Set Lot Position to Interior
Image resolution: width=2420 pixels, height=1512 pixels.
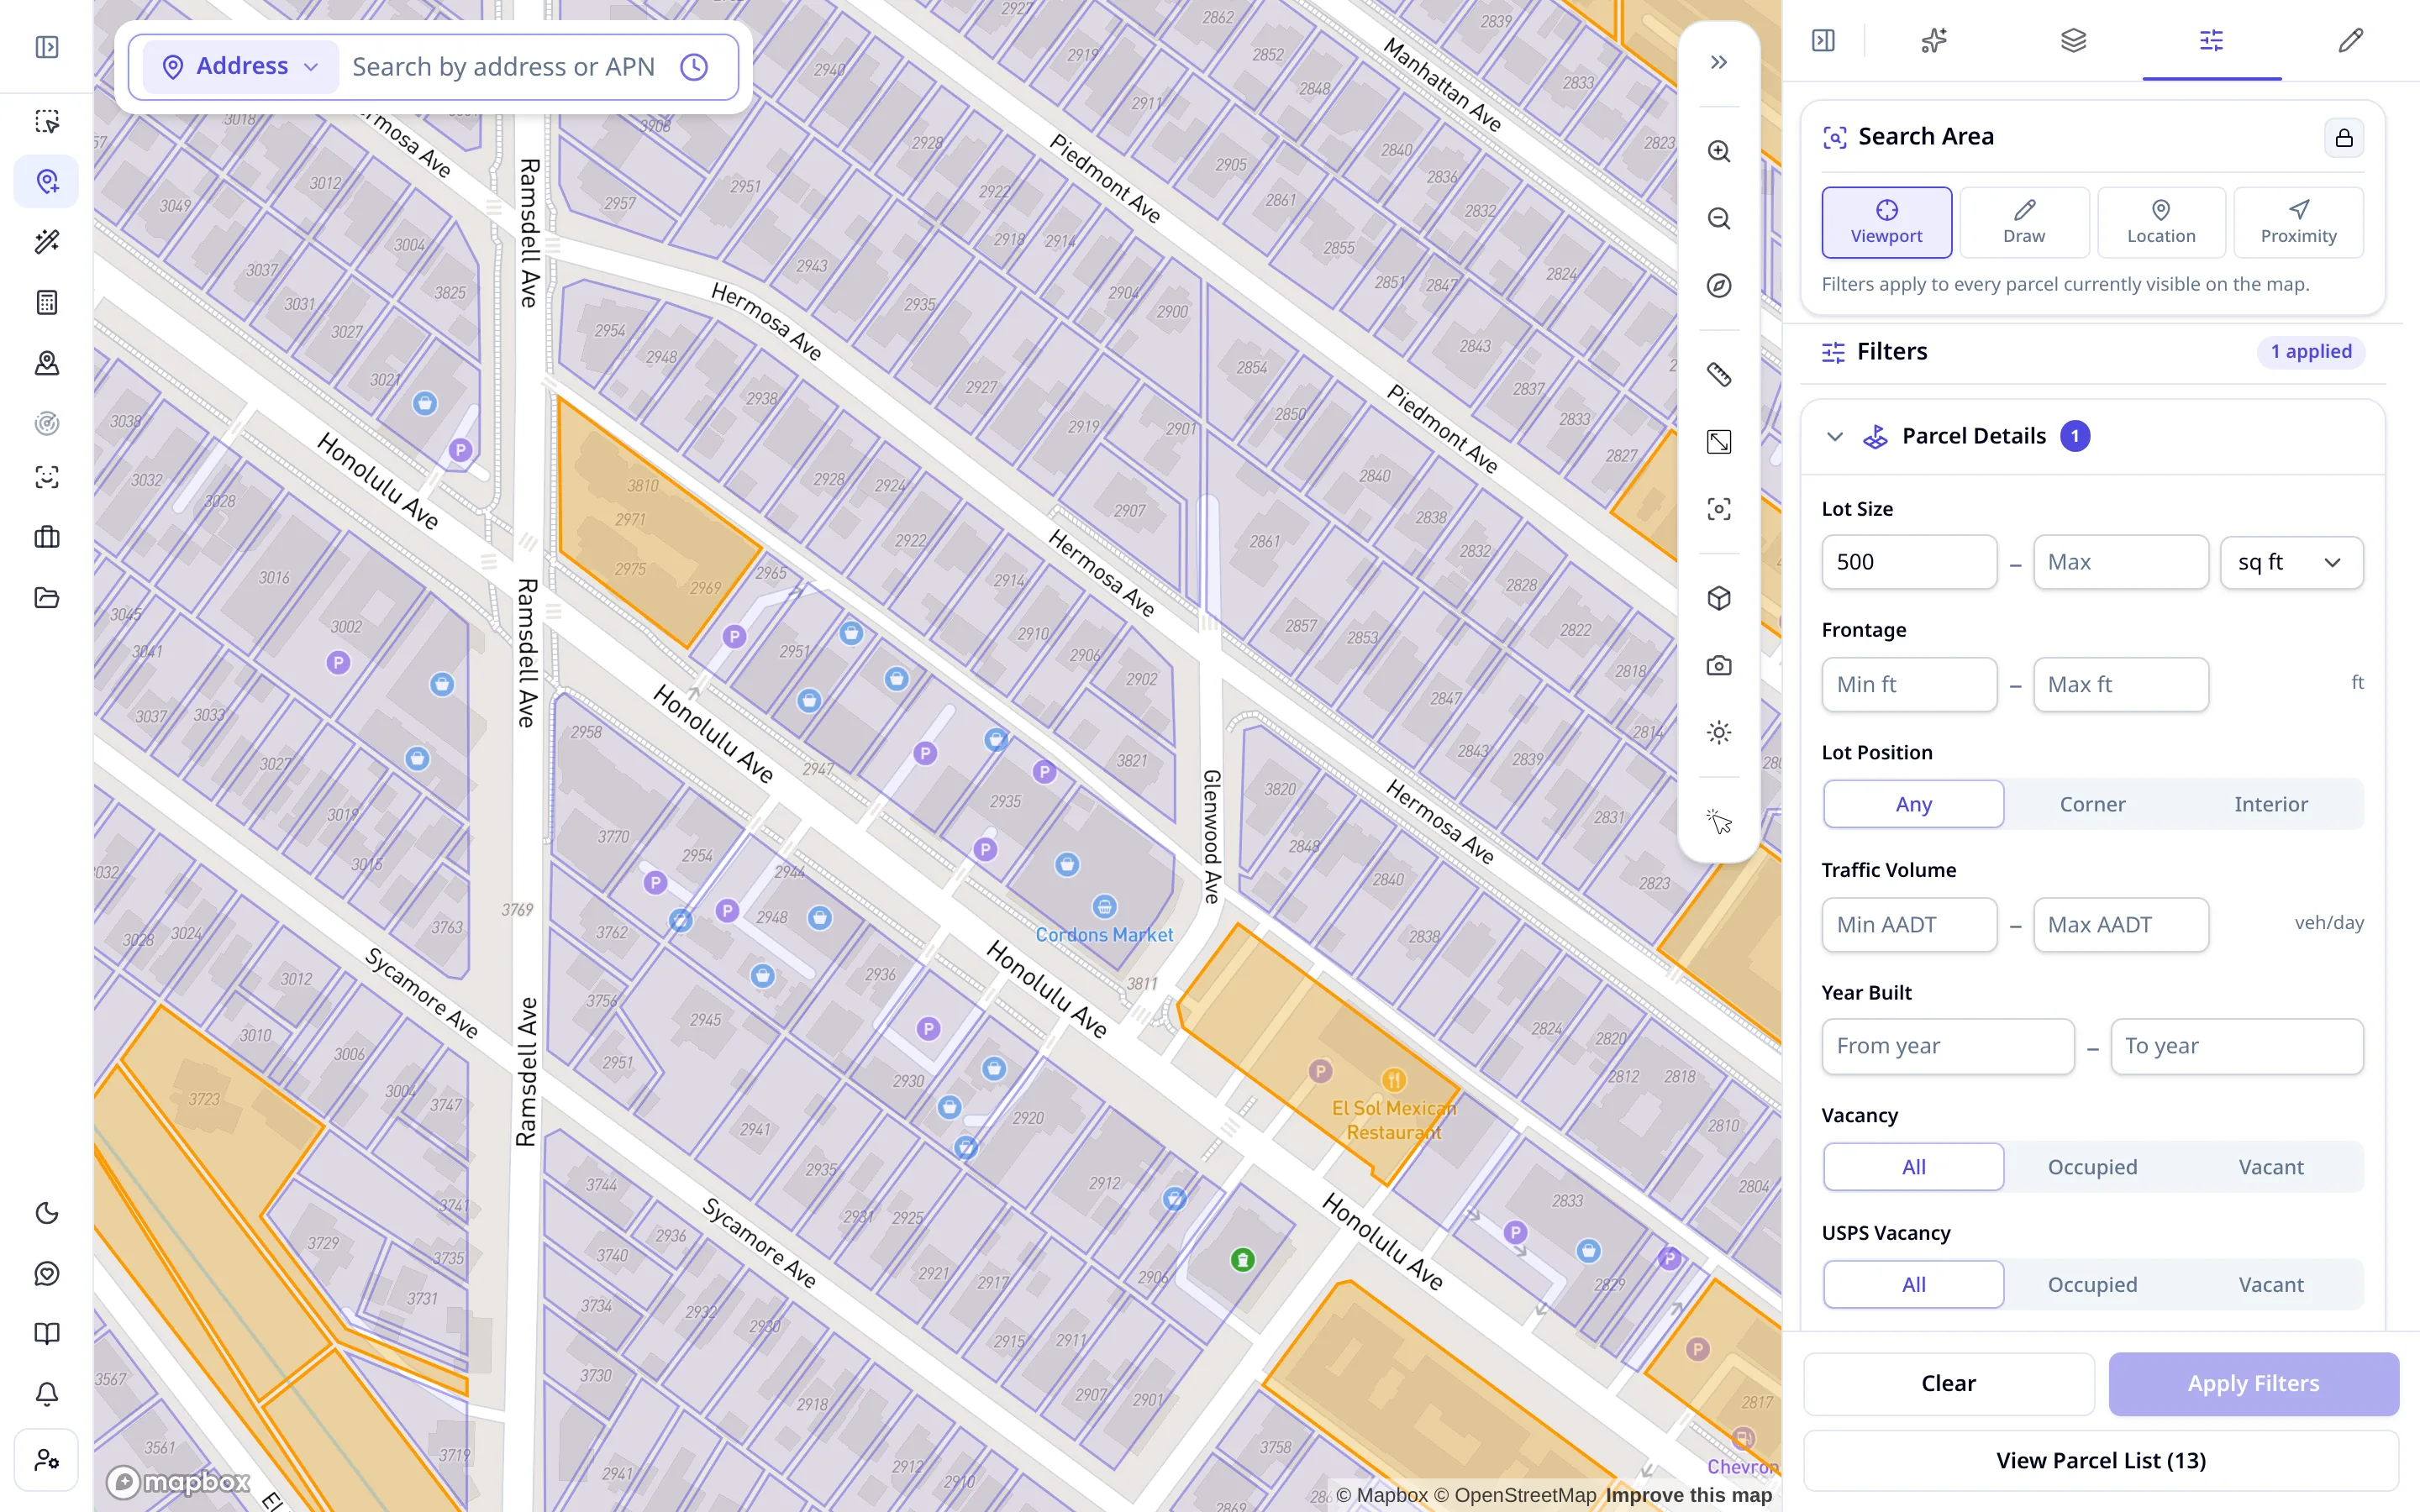(x=2271, y=804)
